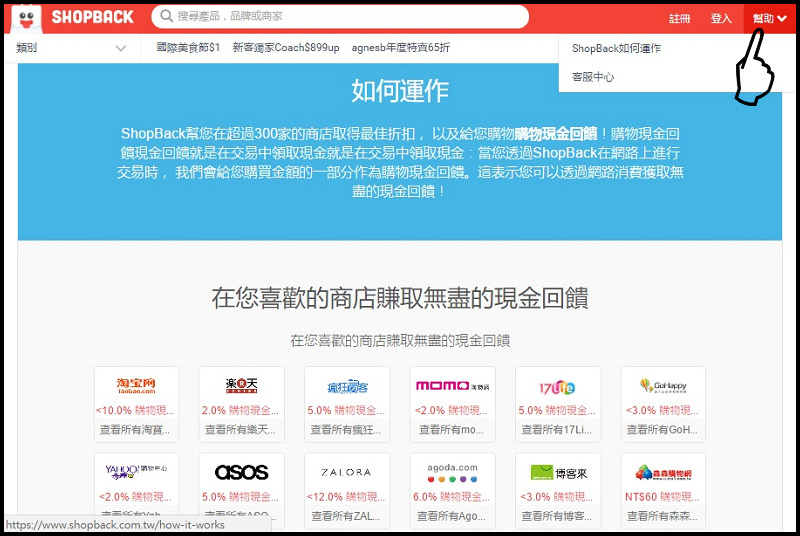Click the 瘋狂賣客 store logo
Image resolution: width=800 pixels, height=536 pixels.
347,387
